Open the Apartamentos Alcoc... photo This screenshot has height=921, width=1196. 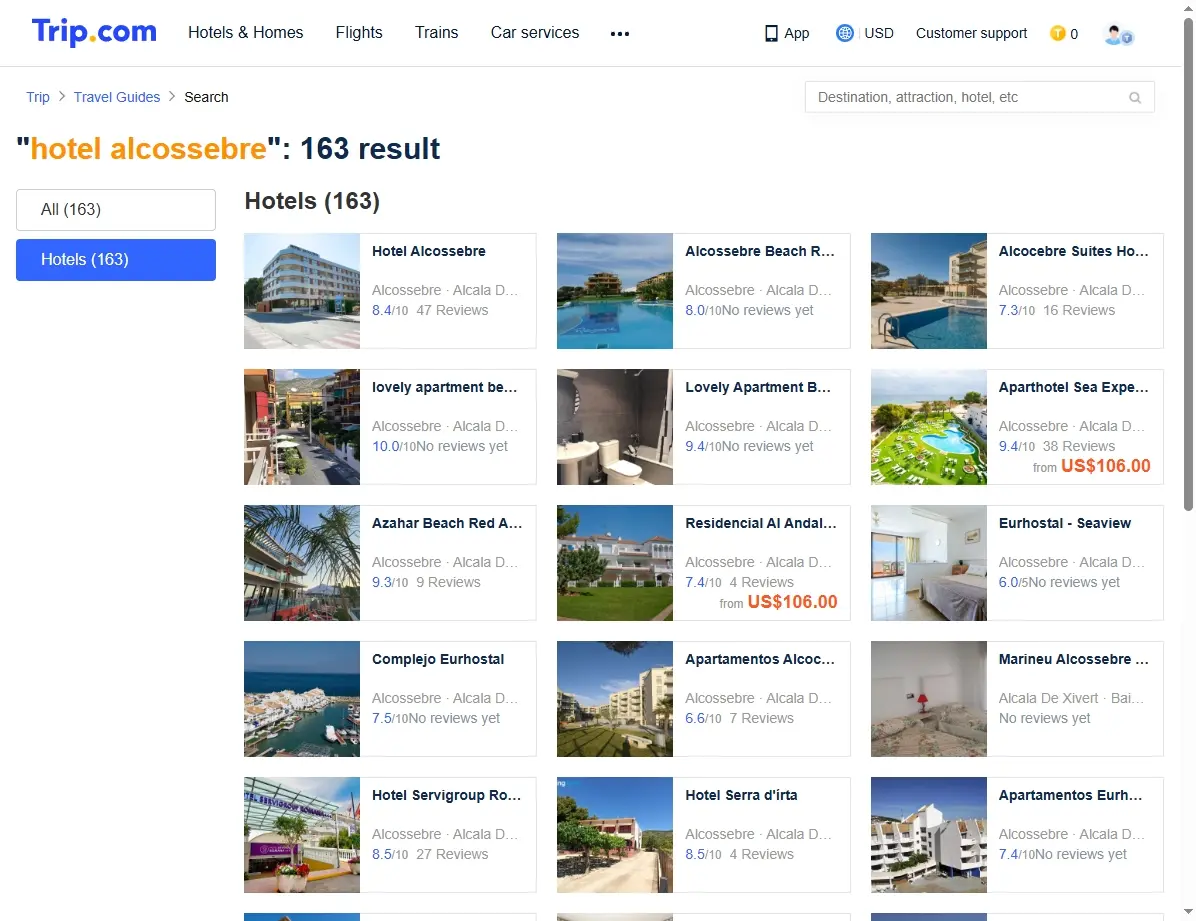click(615, 699)
